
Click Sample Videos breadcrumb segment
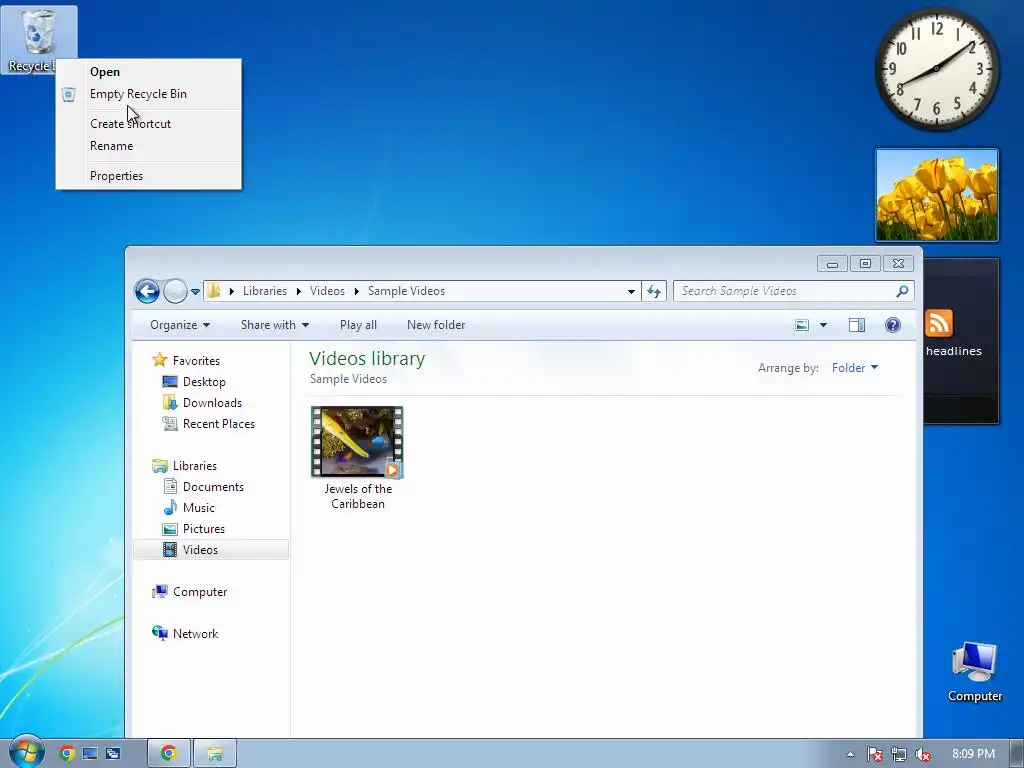coord(406,291)
